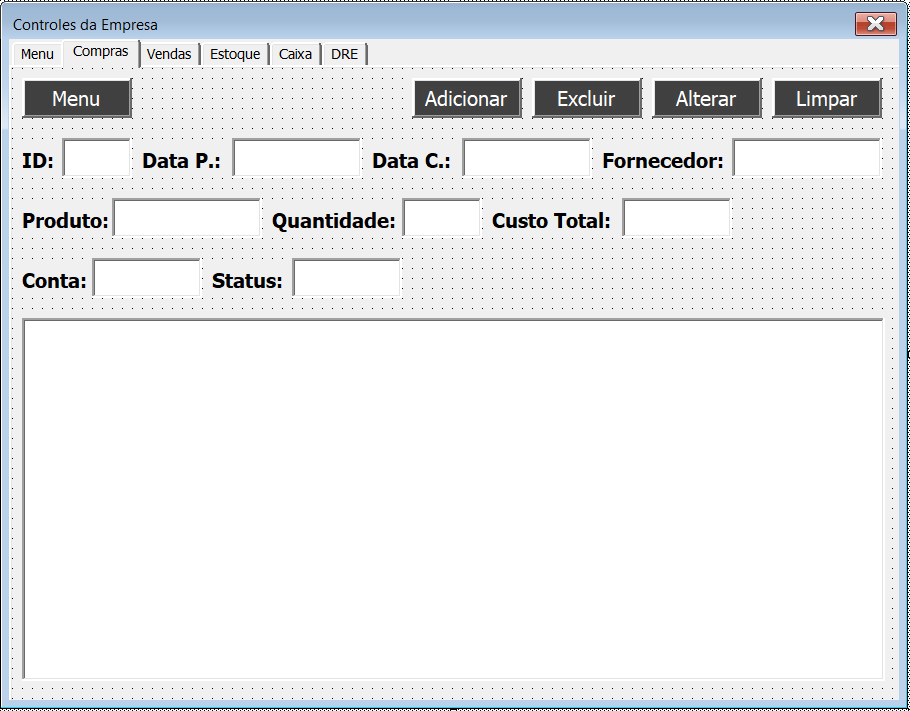Image resolution: width=910 pixels, height=711 pixels.
Task: Select the Custo Total field
Action: coord(677,218)
